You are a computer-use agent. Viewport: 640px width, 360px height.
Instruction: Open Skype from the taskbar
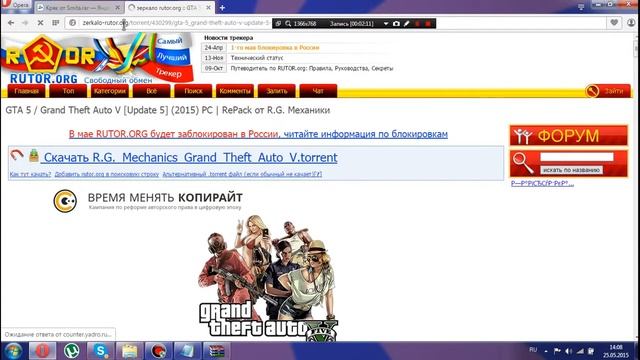pos(100,351)
